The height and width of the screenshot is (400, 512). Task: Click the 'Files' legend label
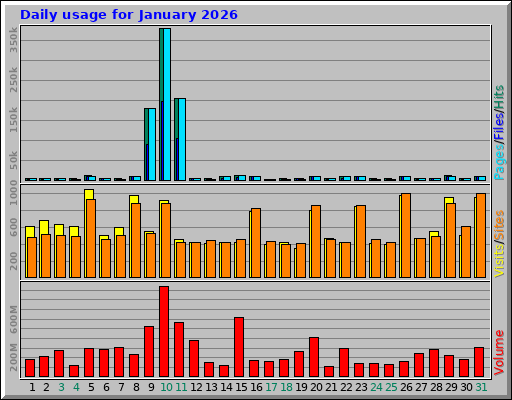pyautogui.click(x=499, y=127)
